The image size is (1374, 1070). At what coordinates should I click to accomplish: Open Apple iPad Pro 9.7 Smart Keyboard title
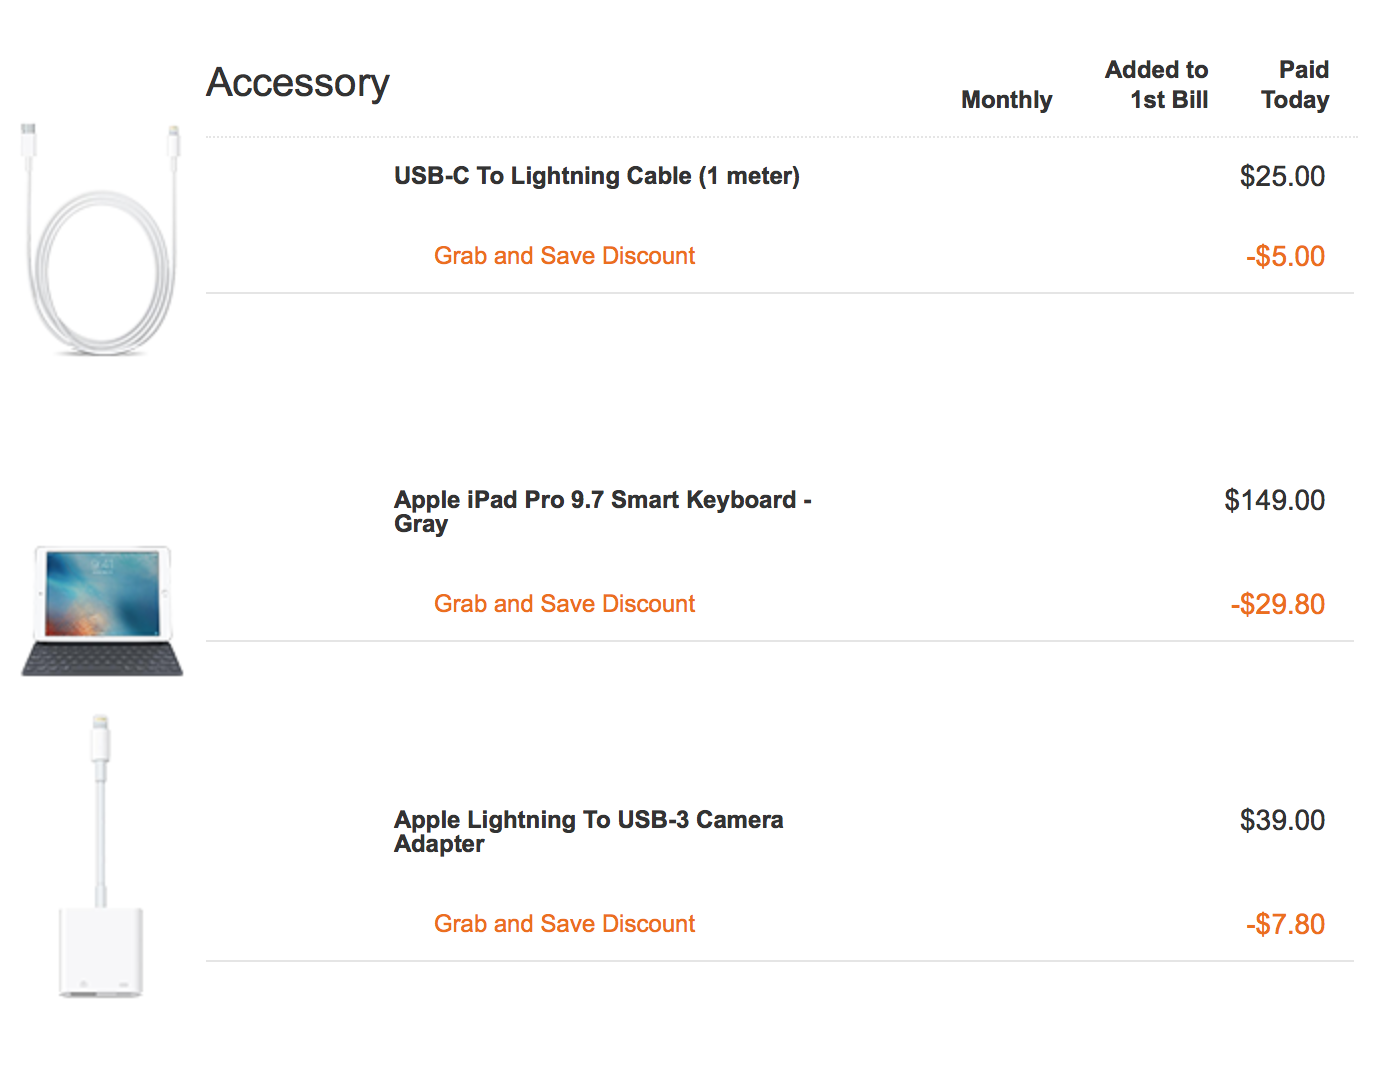603,511
